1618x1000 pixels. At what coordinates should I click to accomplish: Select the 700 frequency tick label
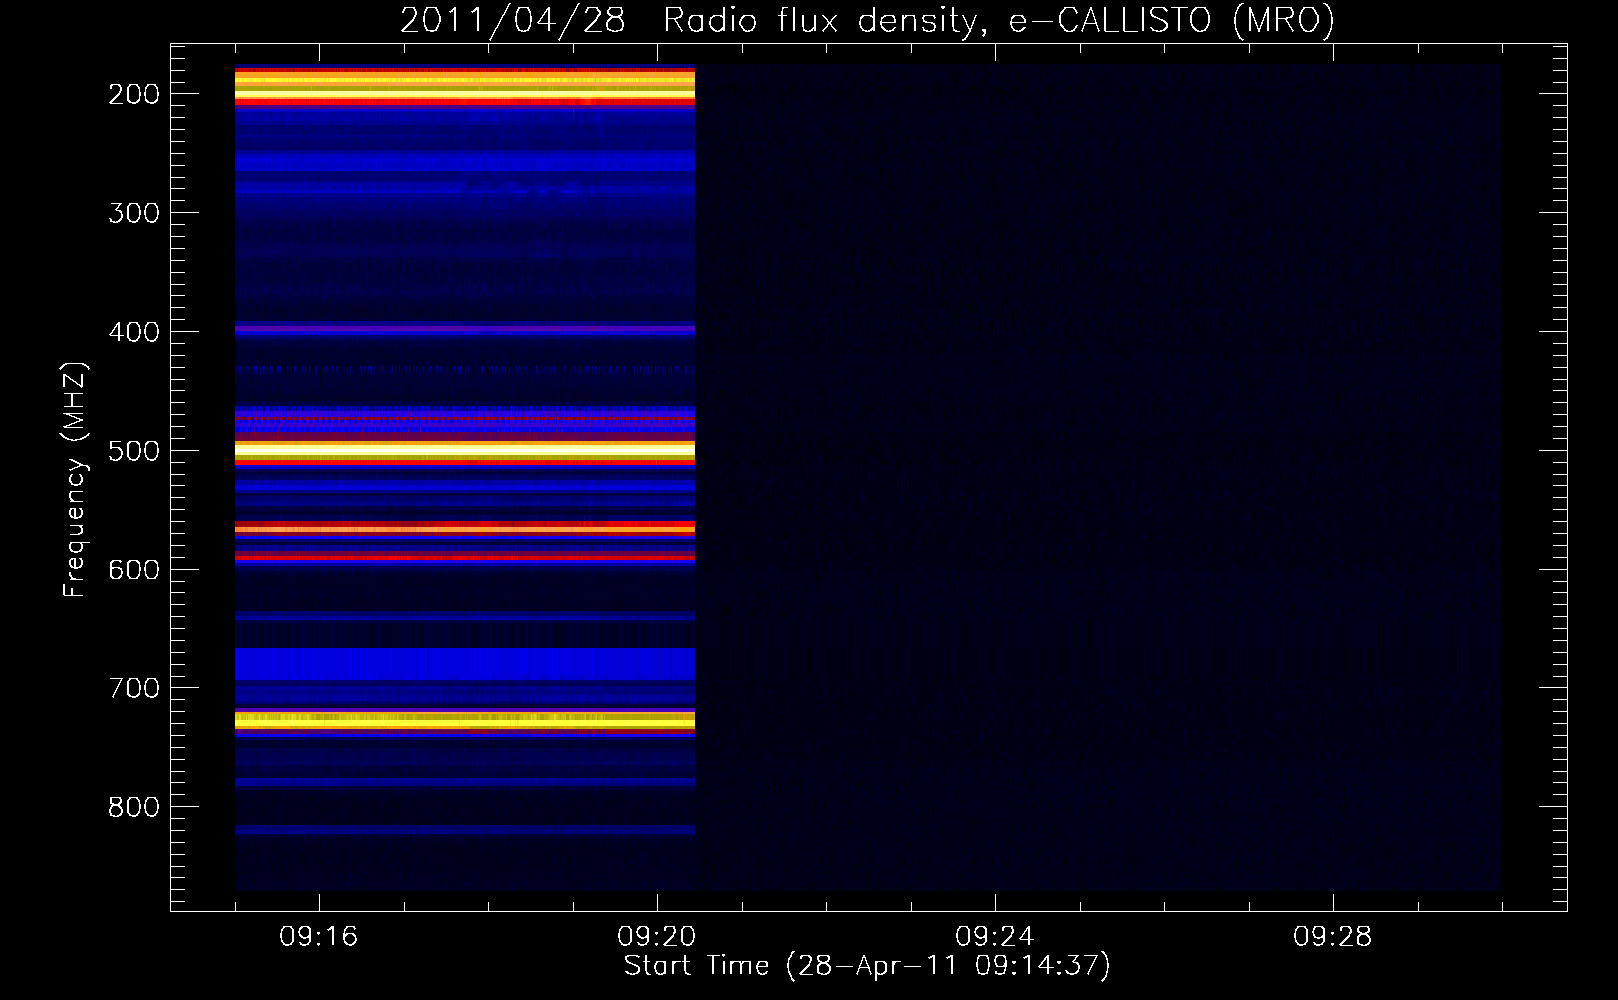pyautogui.click(x=134, y=688)
